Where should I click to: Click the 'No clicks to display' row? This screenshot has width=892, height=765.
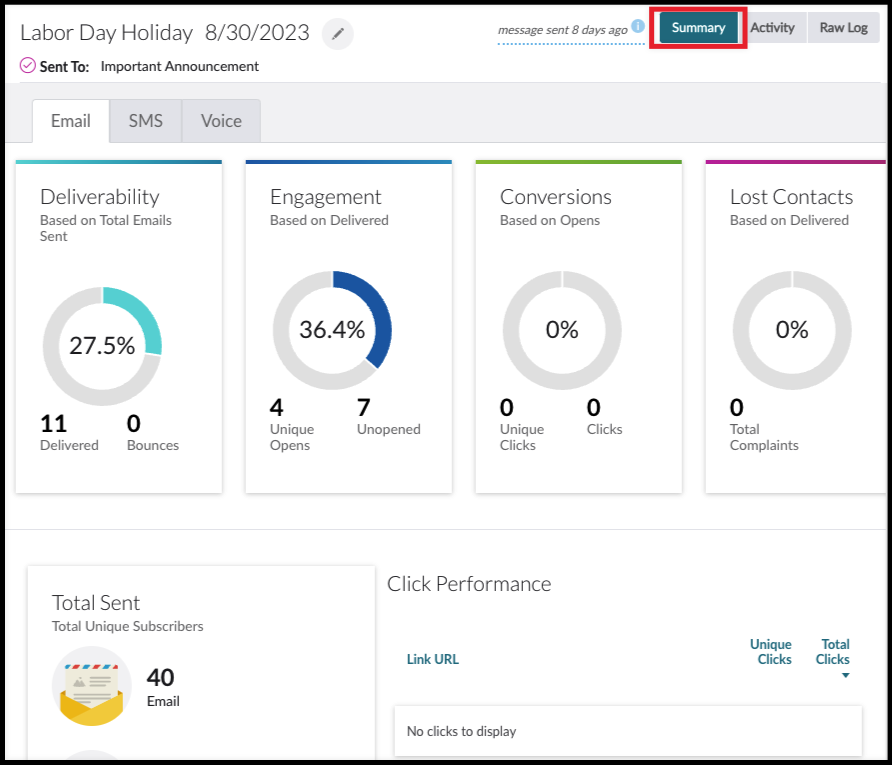click(x=628, y=731)
